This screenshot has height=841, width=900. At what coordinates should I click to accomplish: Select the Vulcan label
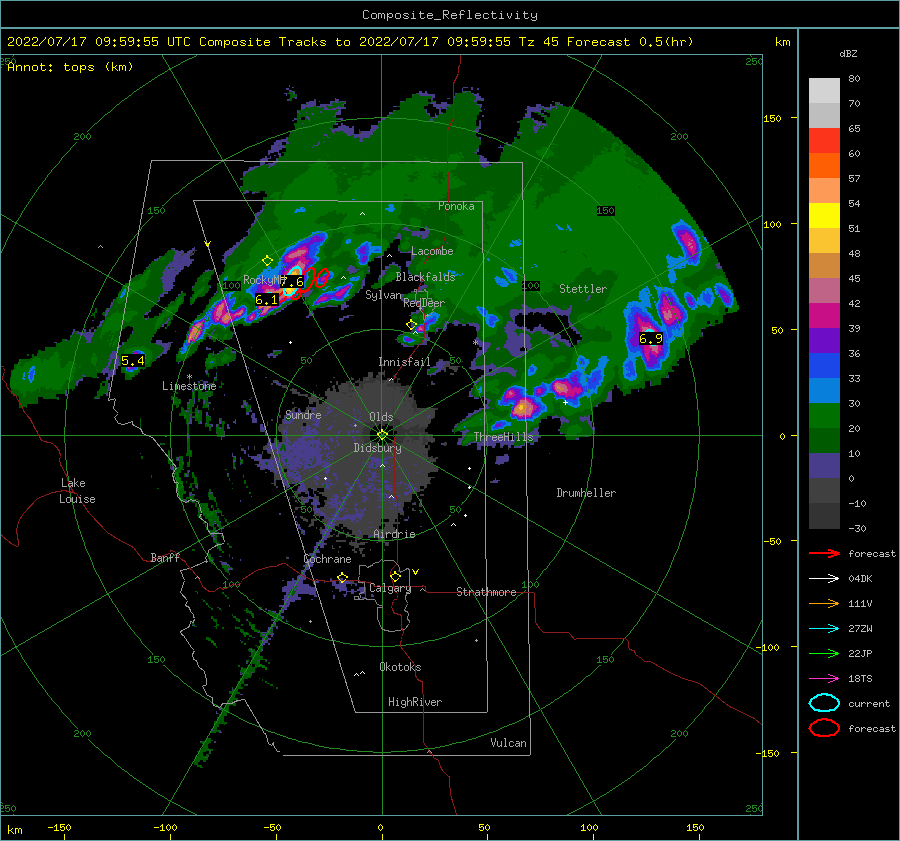[x=509, y=743]
